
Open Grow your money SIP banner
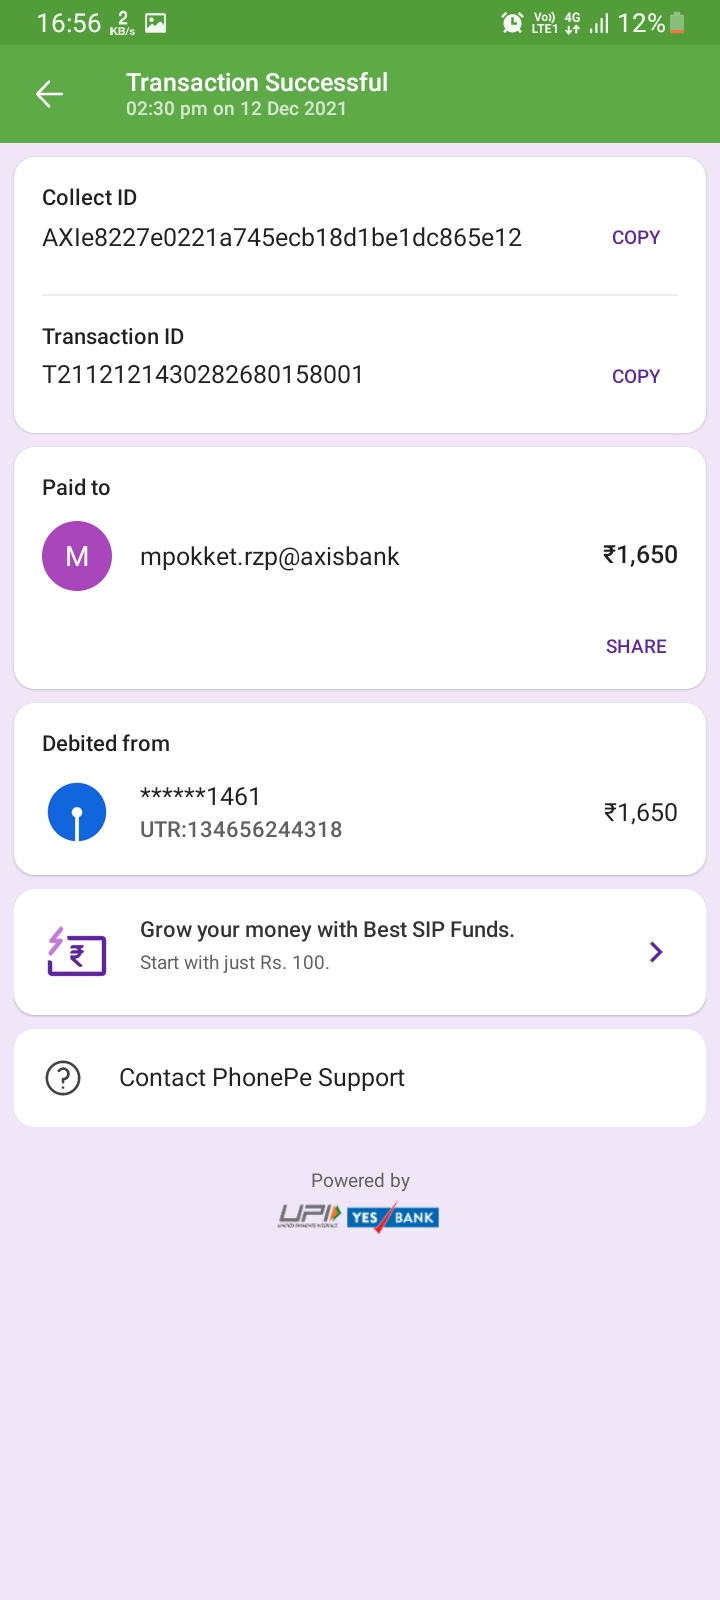point(327,945)
